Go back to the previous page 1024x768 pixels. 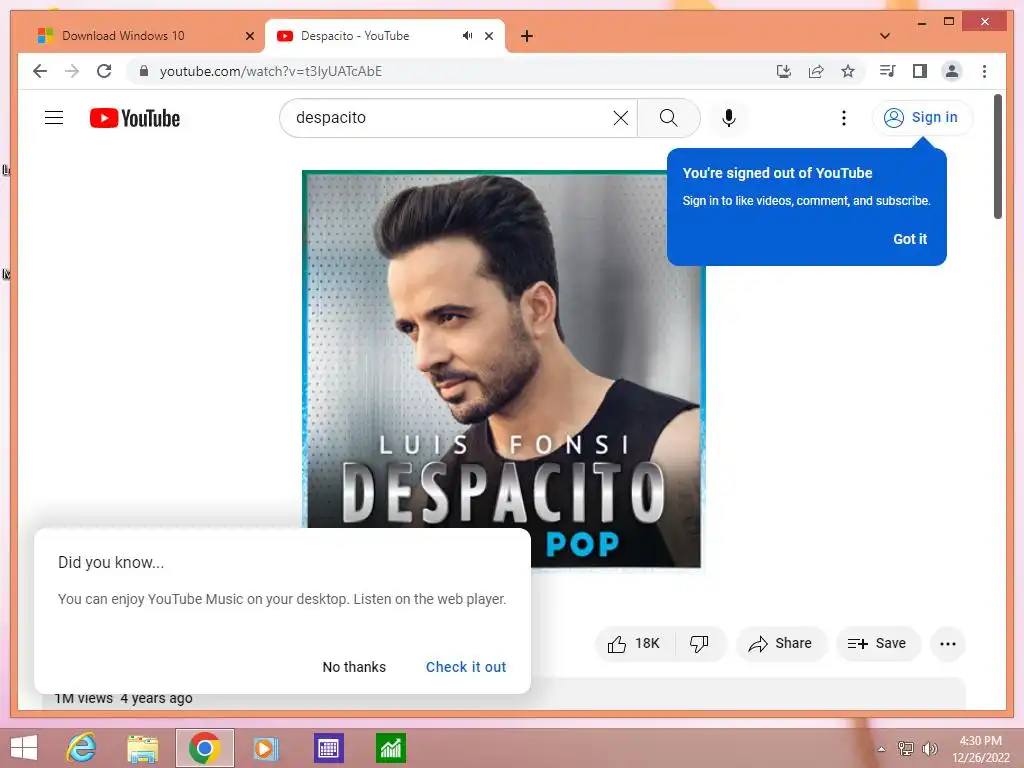(40, 71)
